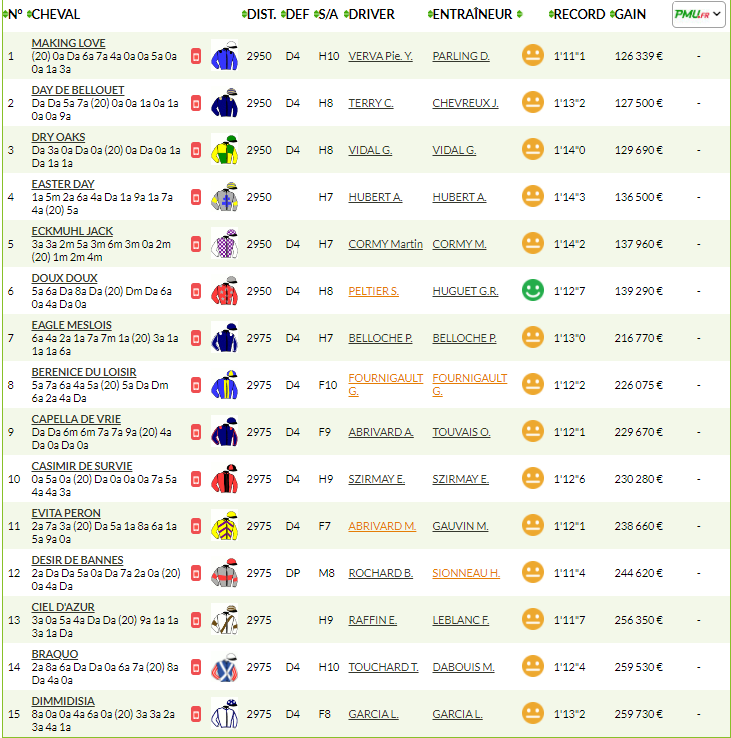
Task: Open driver FOURNIGAULT G. link
Action: 386,385
